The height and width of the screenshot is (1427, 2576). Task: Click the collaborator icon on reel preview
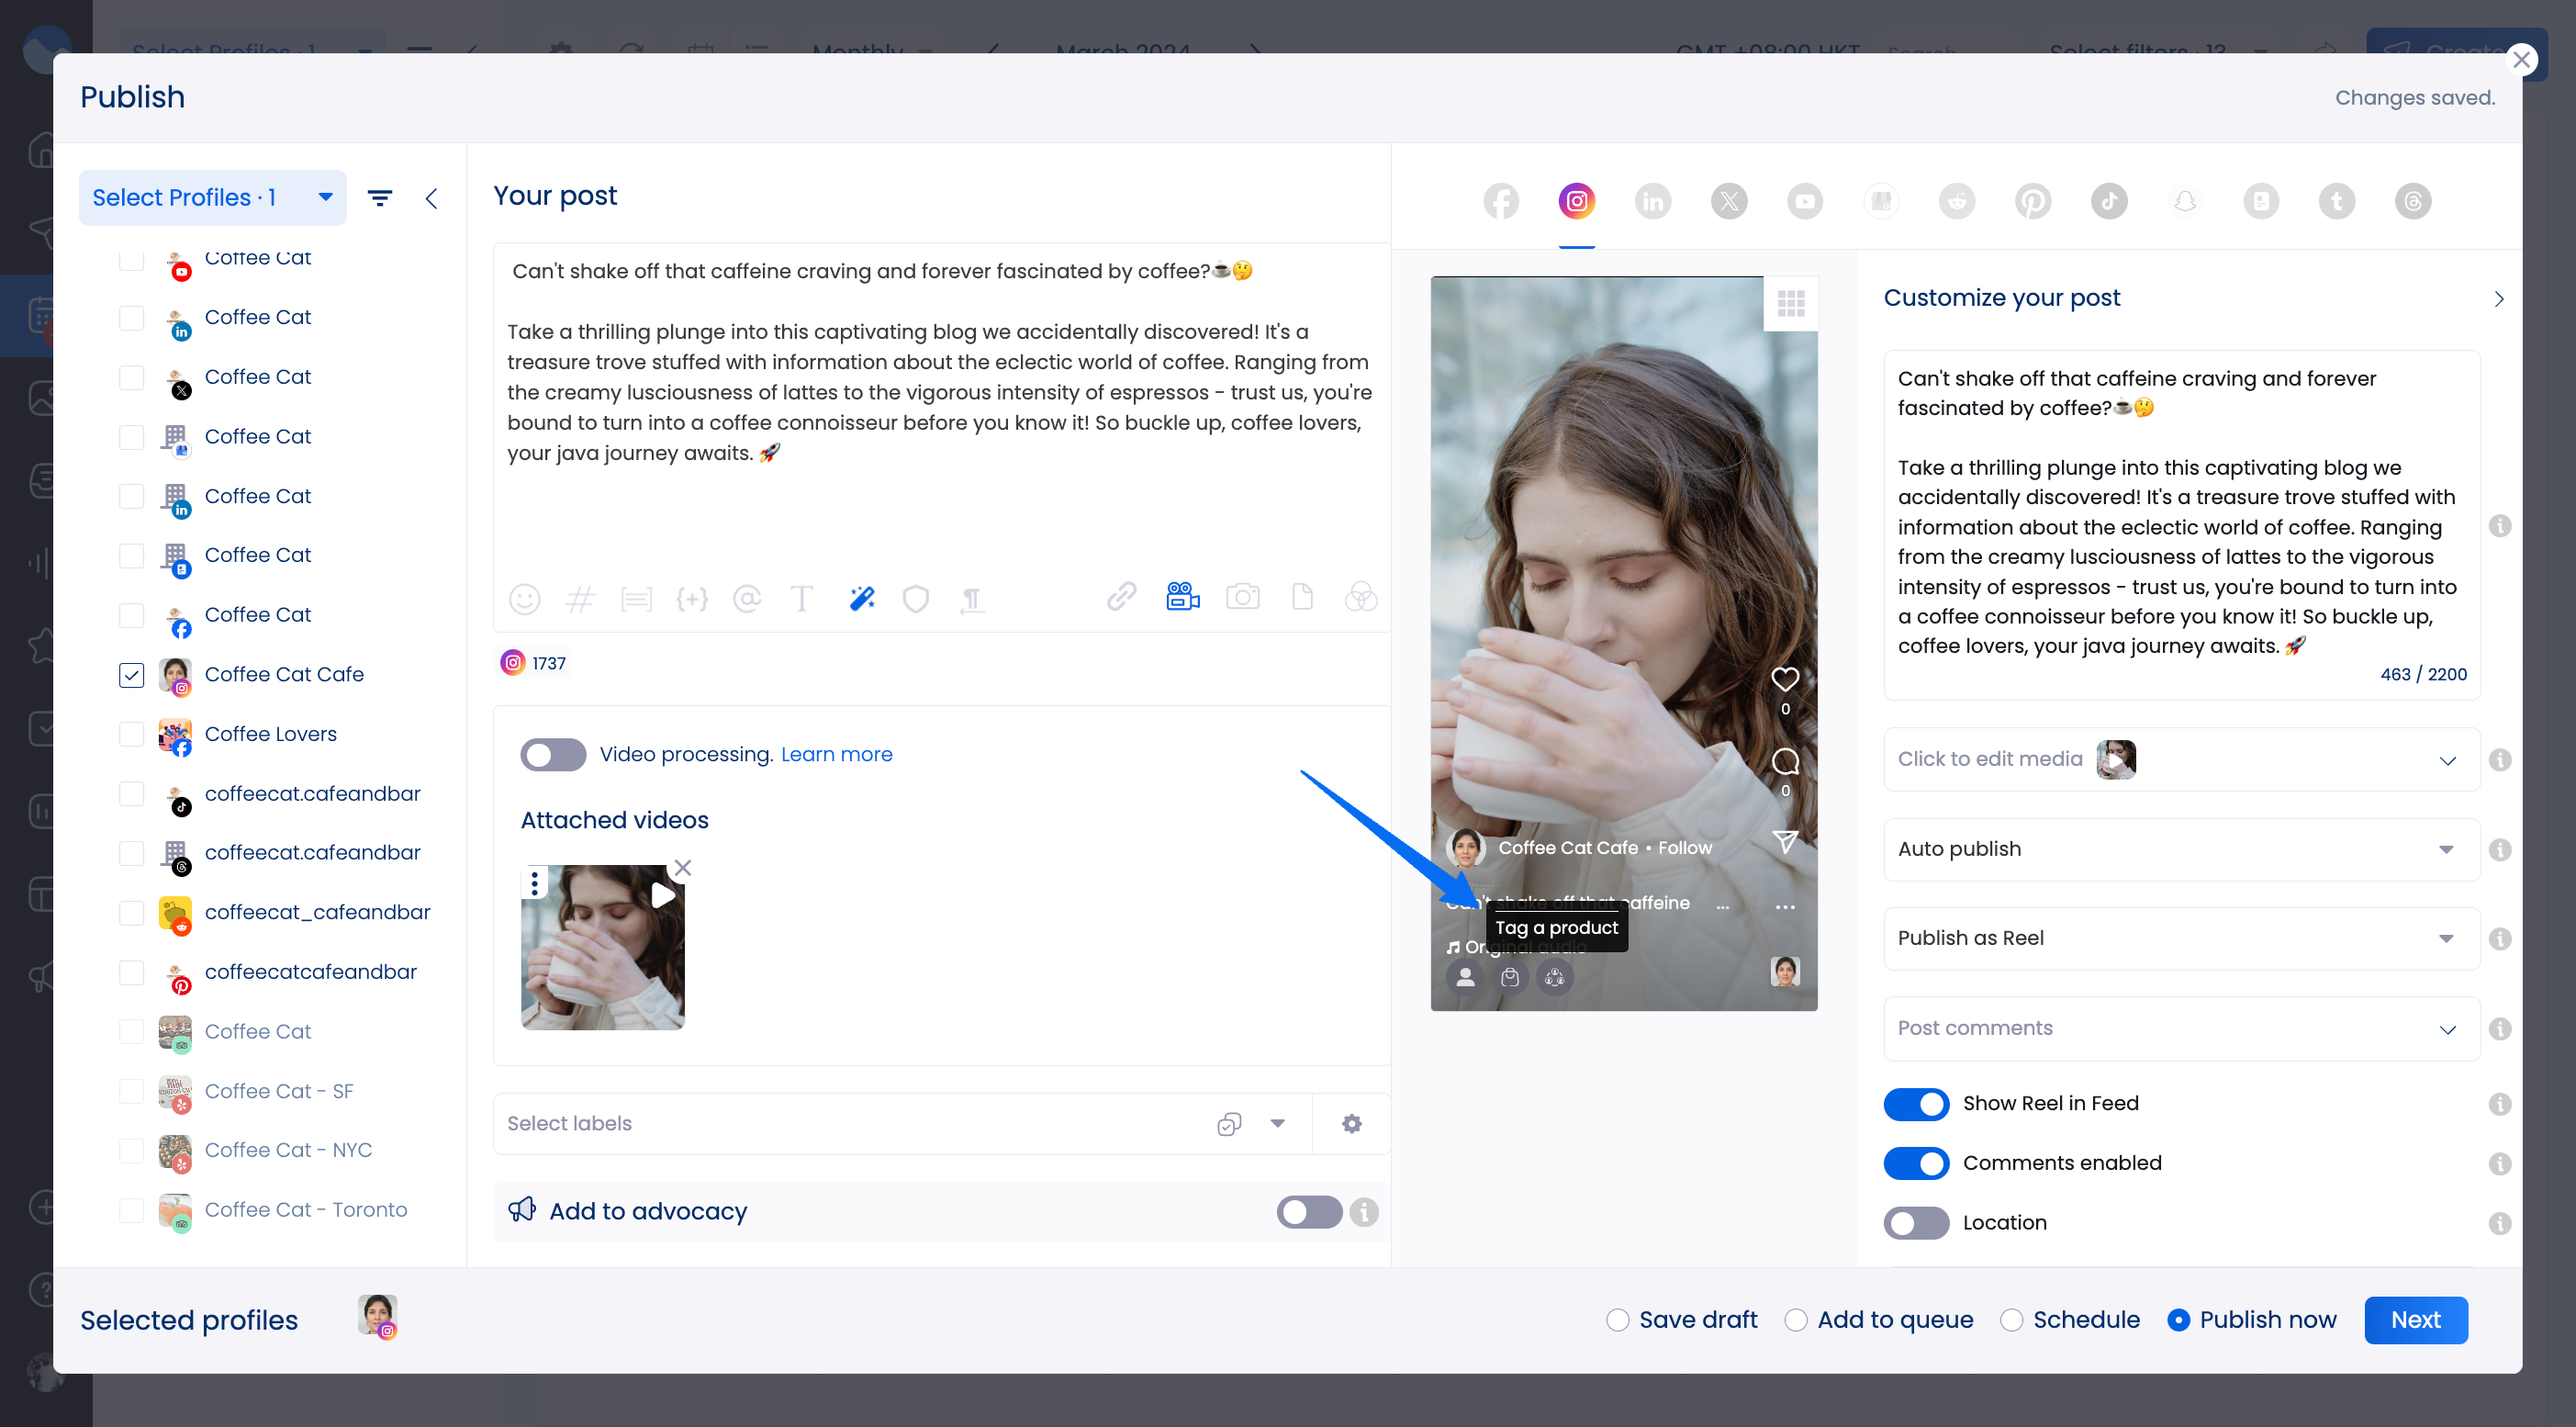(1555, 977)
